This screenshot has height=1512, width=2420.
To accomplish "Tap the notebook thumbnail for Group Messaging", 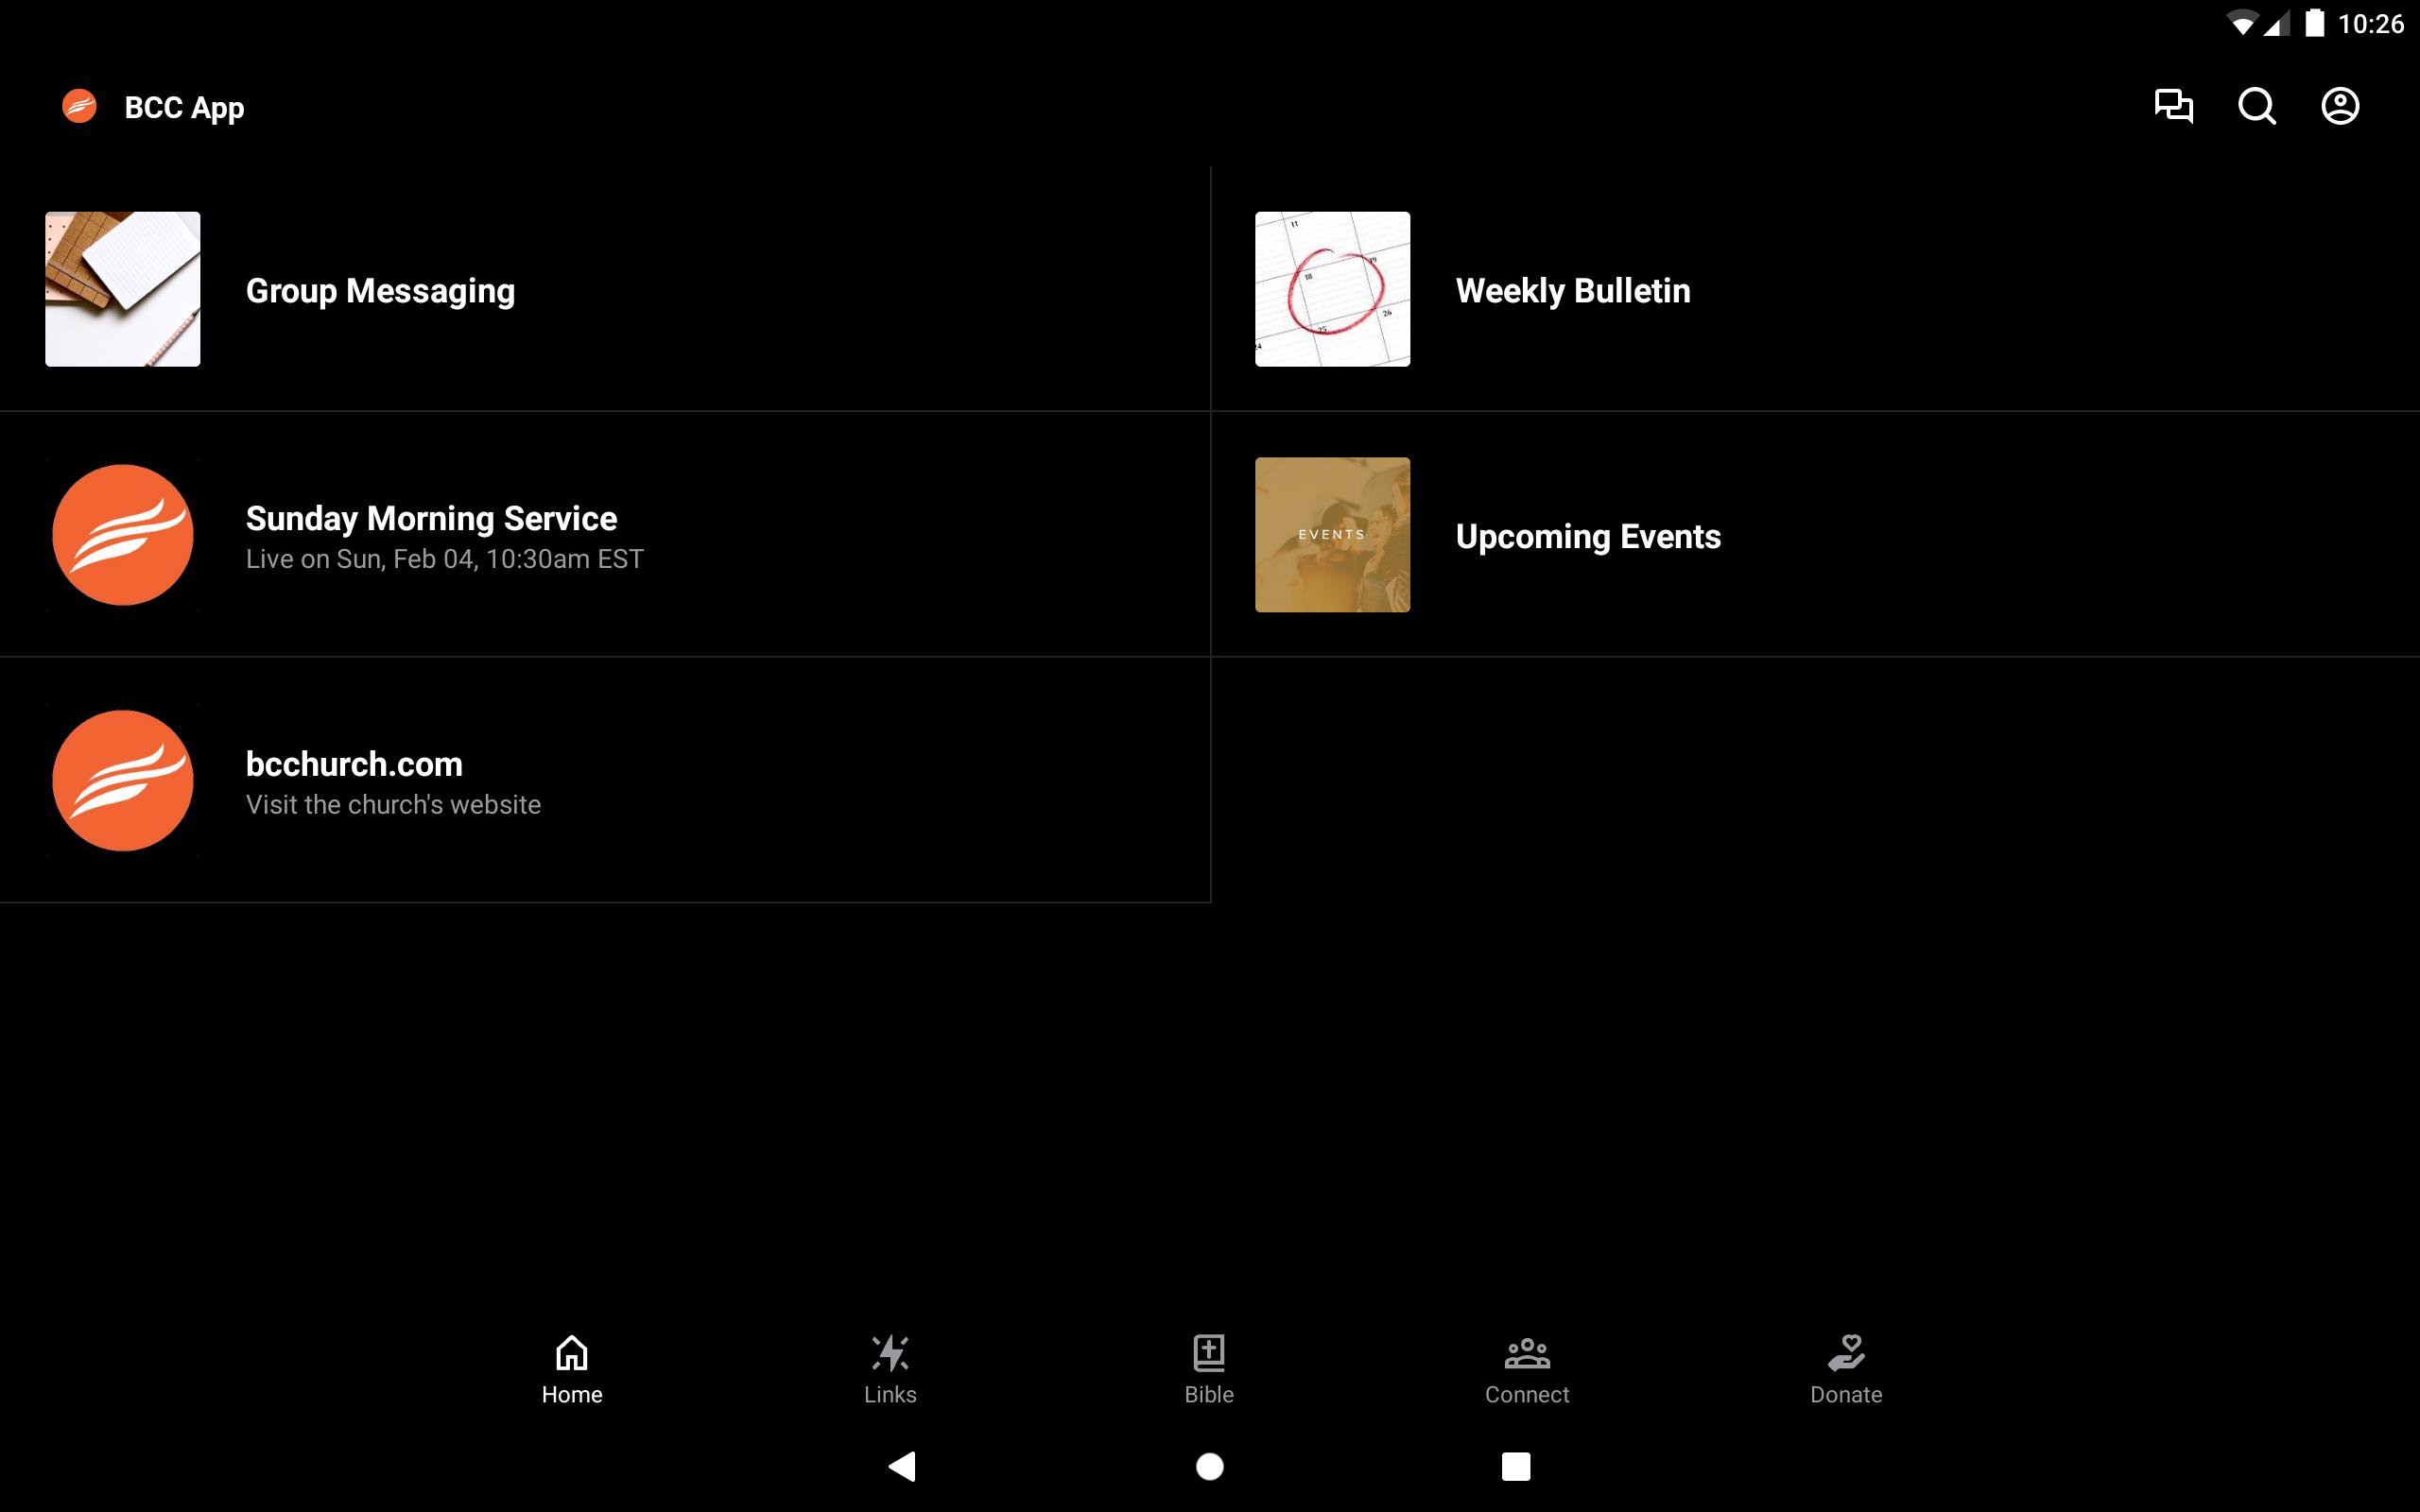I will [122, 289].
